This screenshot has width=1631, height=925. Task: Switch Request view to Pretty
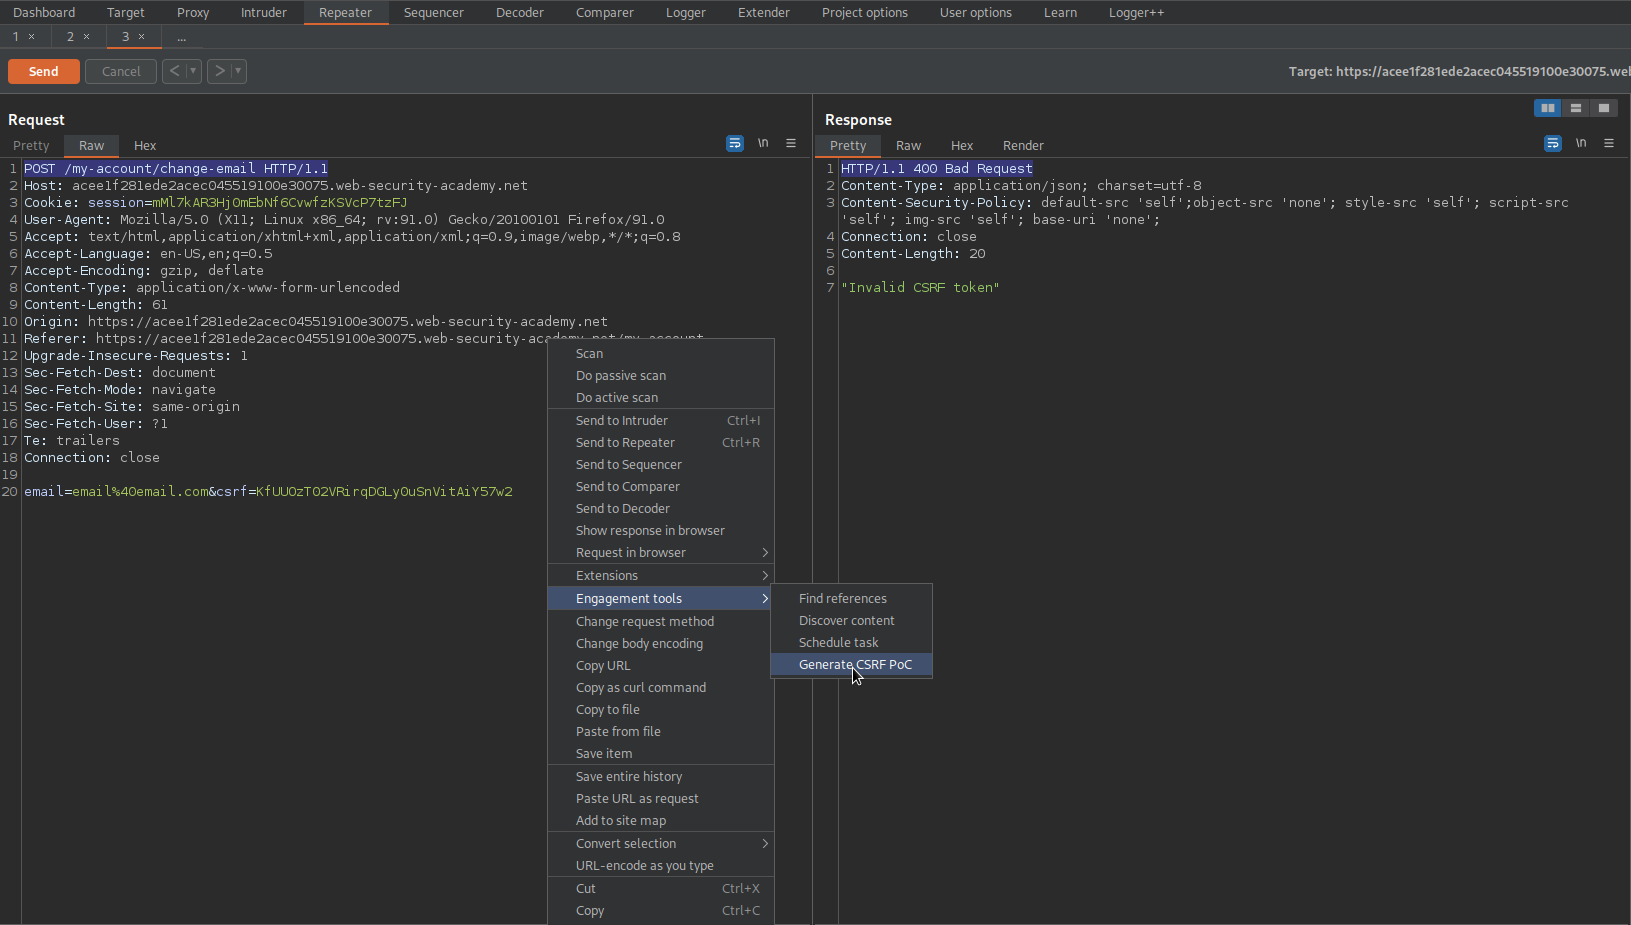31,146
